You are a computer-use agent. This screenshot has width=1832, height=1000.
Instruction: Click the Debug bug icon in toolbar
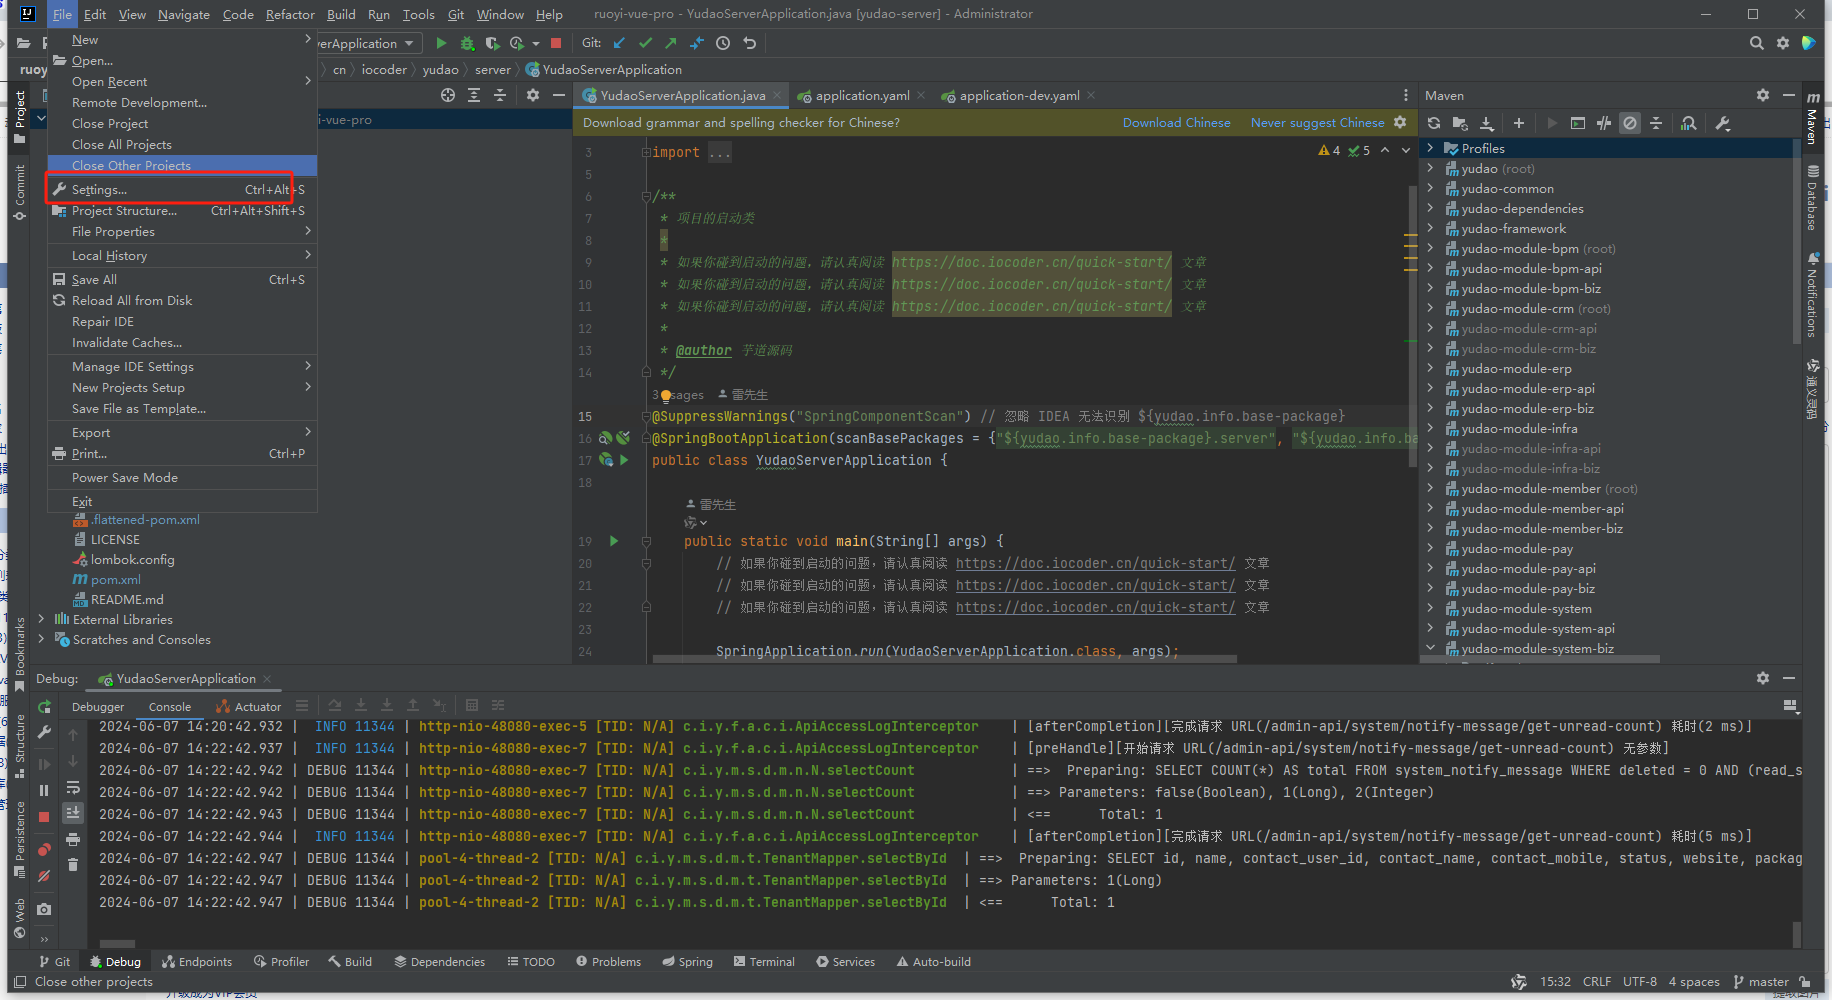point(467,43)
